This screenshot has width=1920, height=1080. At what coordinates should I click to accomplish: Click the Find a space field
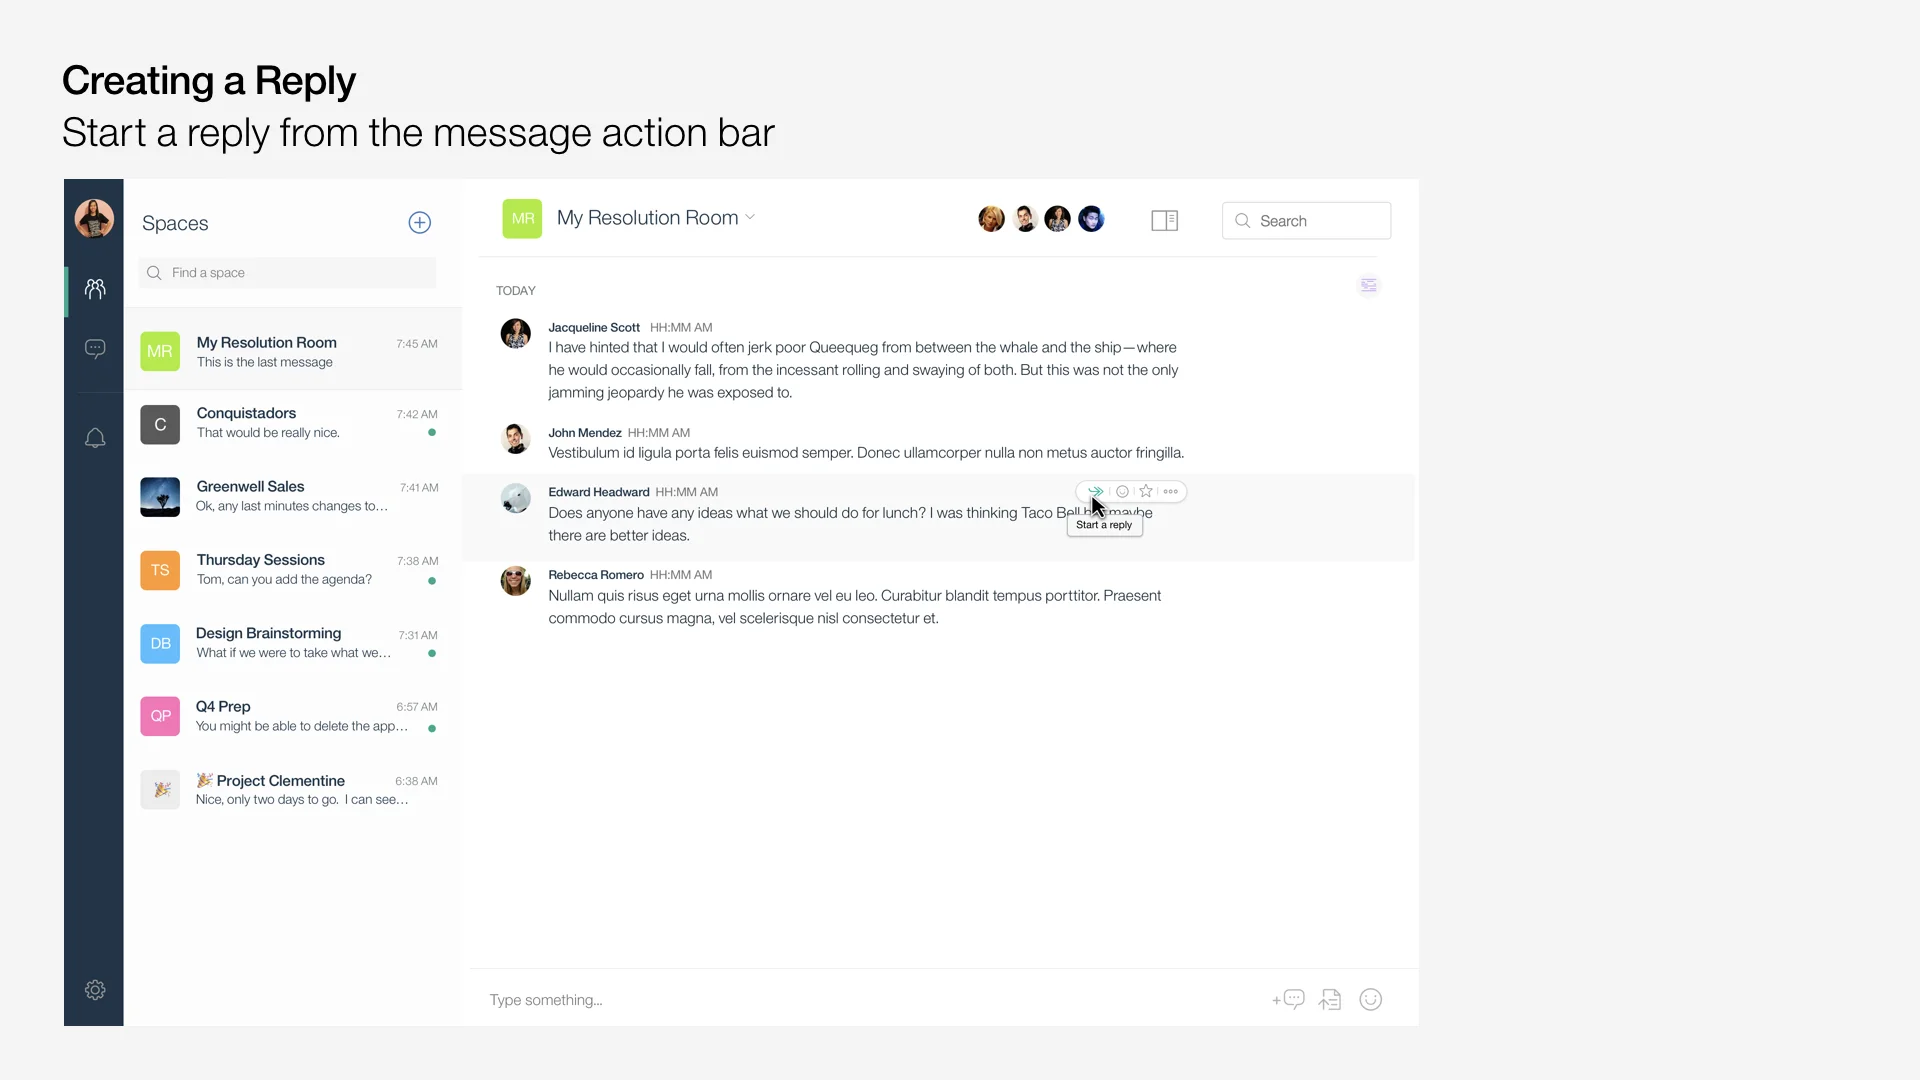coord(288,273)
